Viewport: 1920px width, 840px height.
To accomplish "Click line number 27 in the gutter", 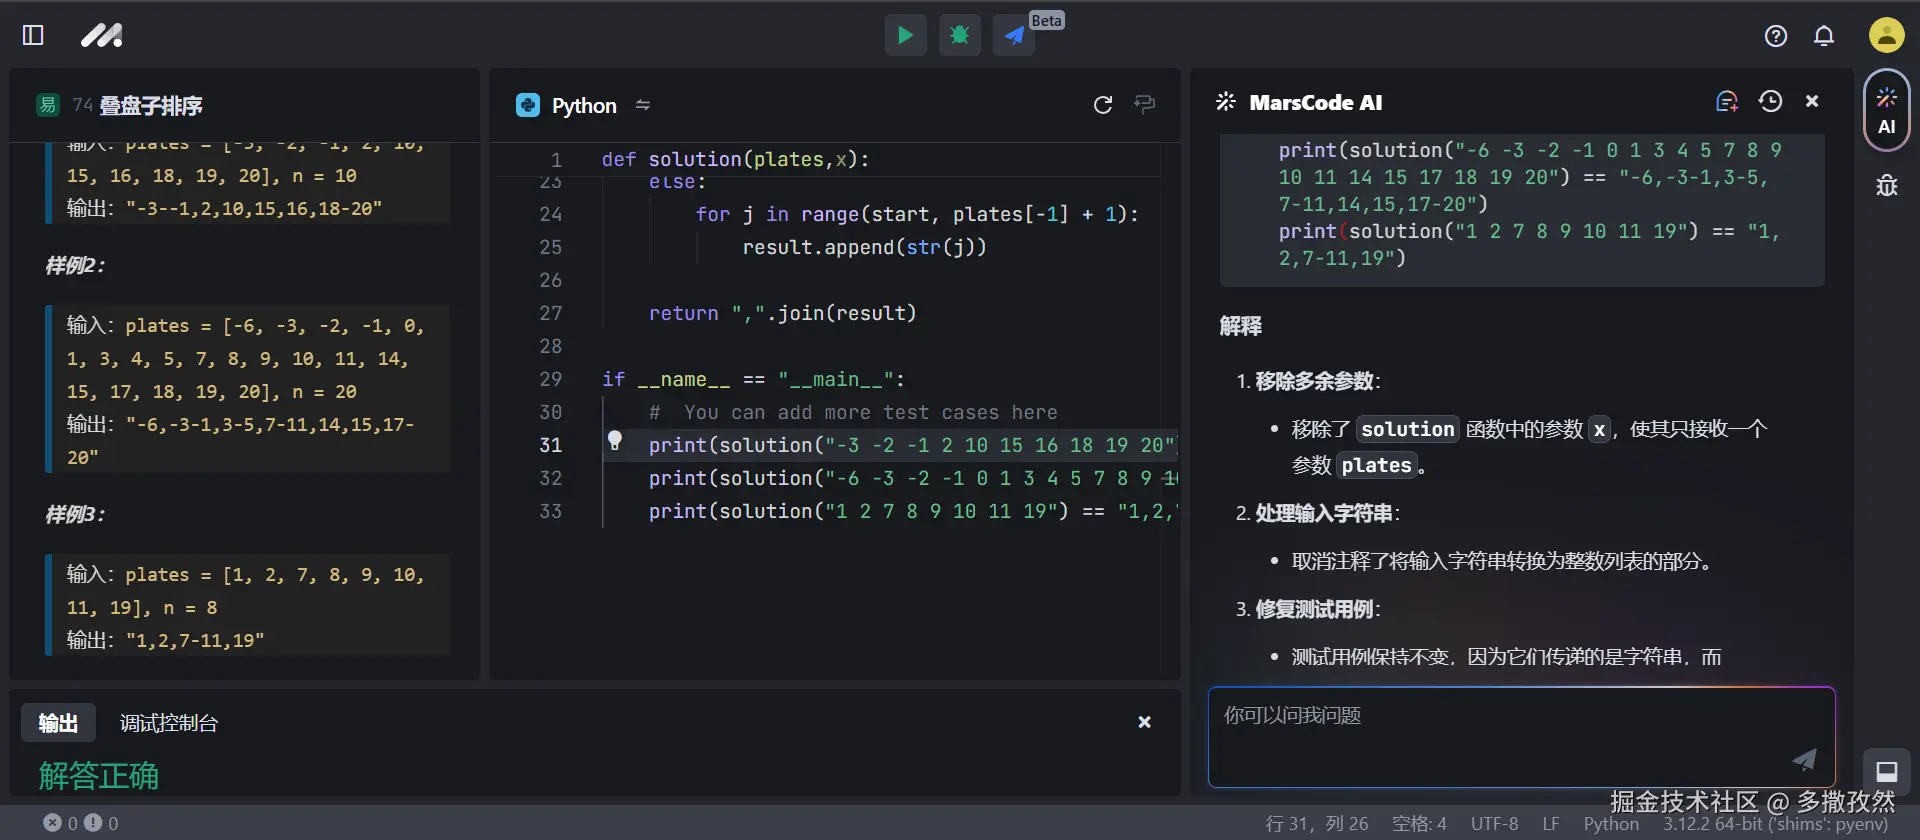I will pos(551,313).
